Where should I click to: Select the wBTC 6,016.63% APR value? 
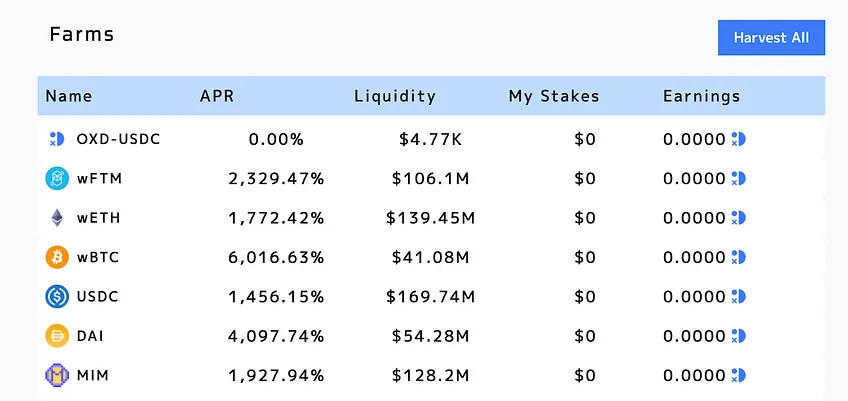(276, 258)
